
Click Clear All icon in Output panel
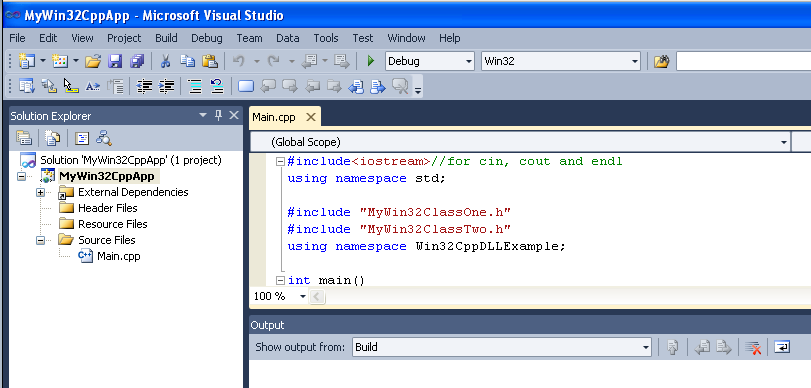(753, 348)
